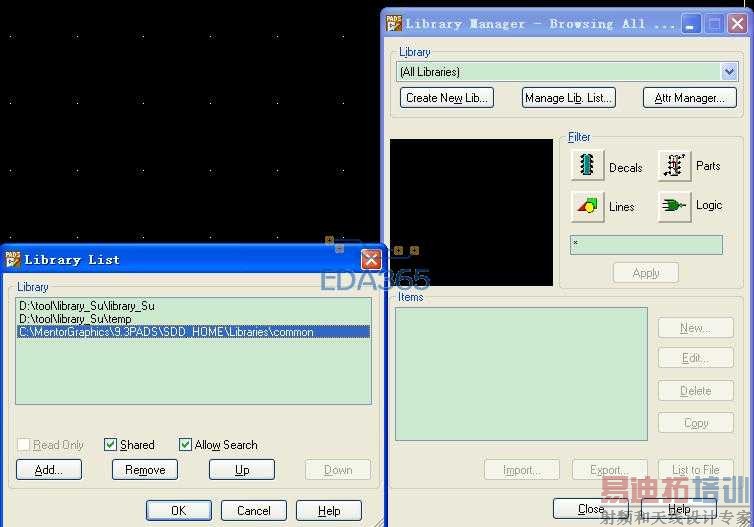This screenshot has width=754, height=527.
Task: Click the Apply filter button
Action: (646, 273)
